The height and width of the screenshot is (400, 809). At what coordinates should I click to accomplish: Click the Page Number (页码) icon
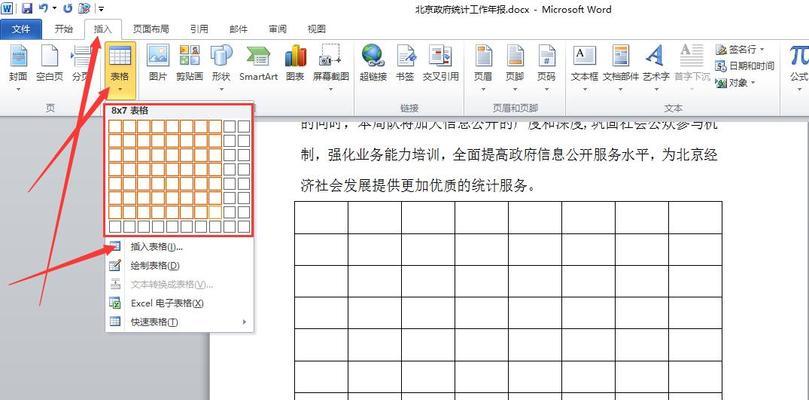point(546,55)
